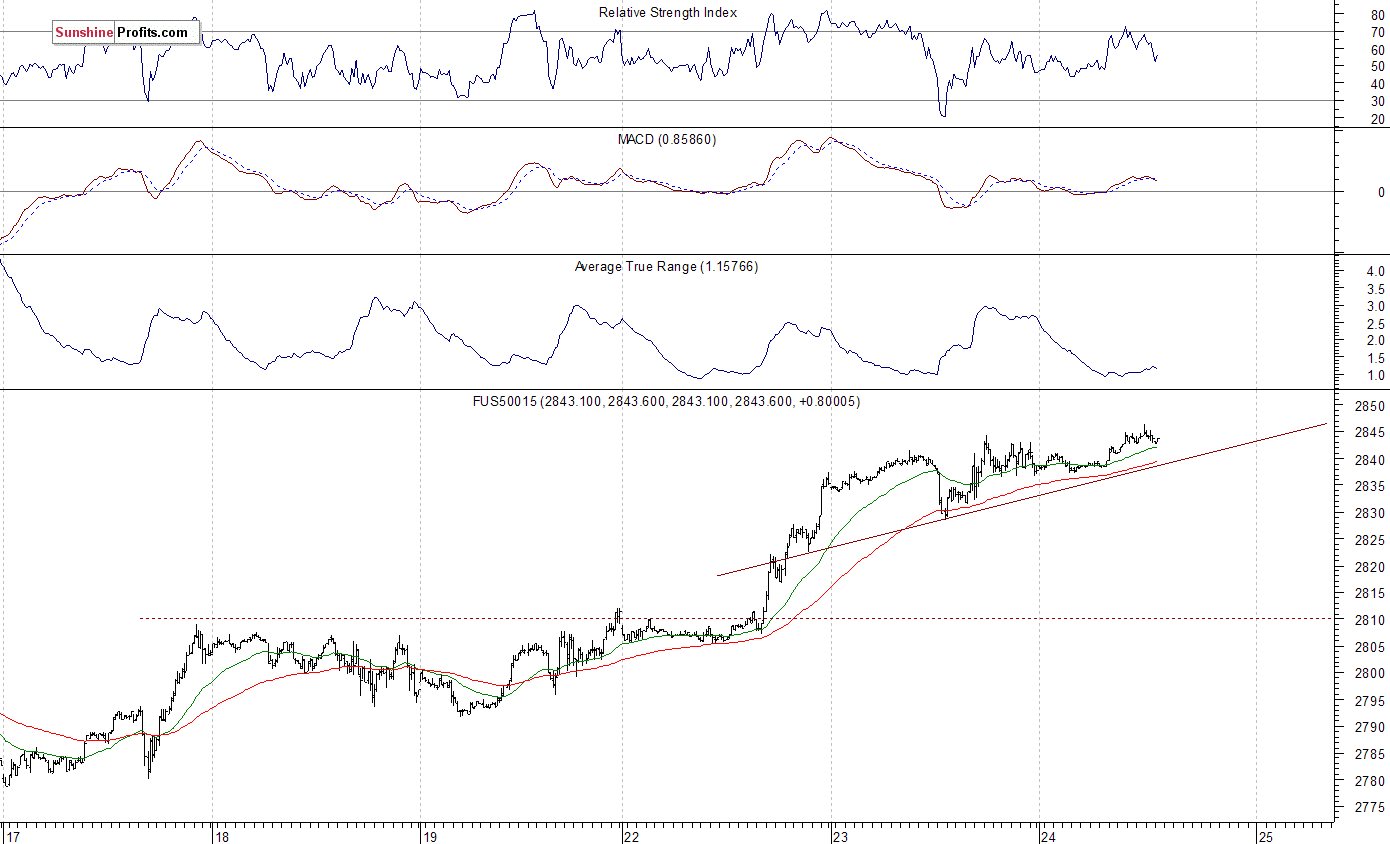Click the 2775 price axis label
Screen dimensions: 1390x844
pos(1369,808)
